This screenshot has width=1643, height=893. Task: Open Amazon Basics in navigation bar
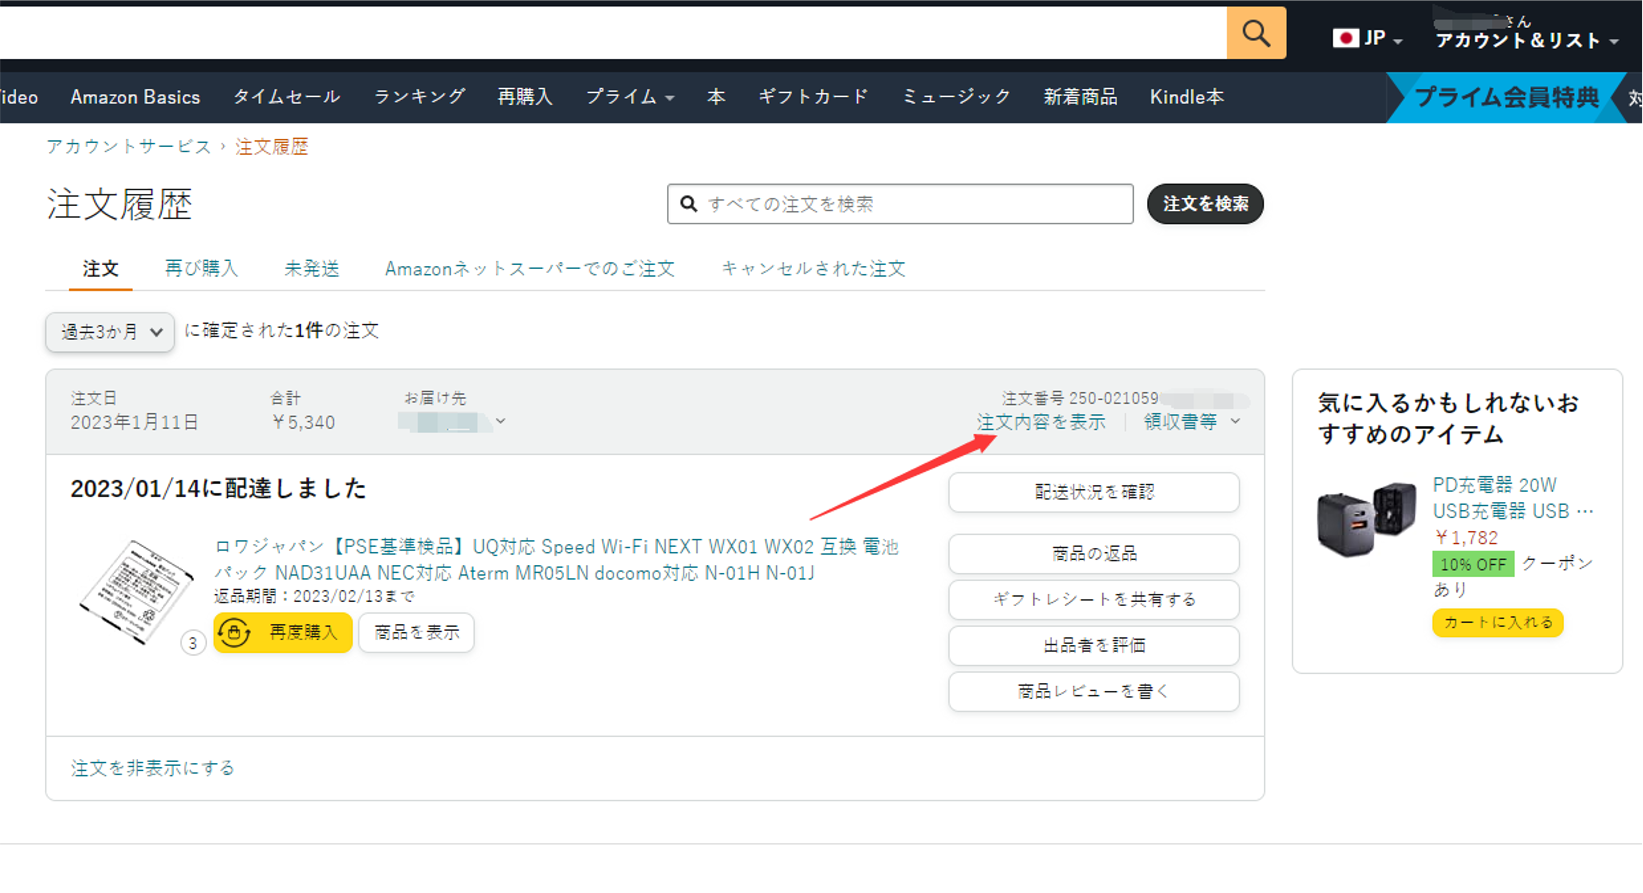(135, 97)
